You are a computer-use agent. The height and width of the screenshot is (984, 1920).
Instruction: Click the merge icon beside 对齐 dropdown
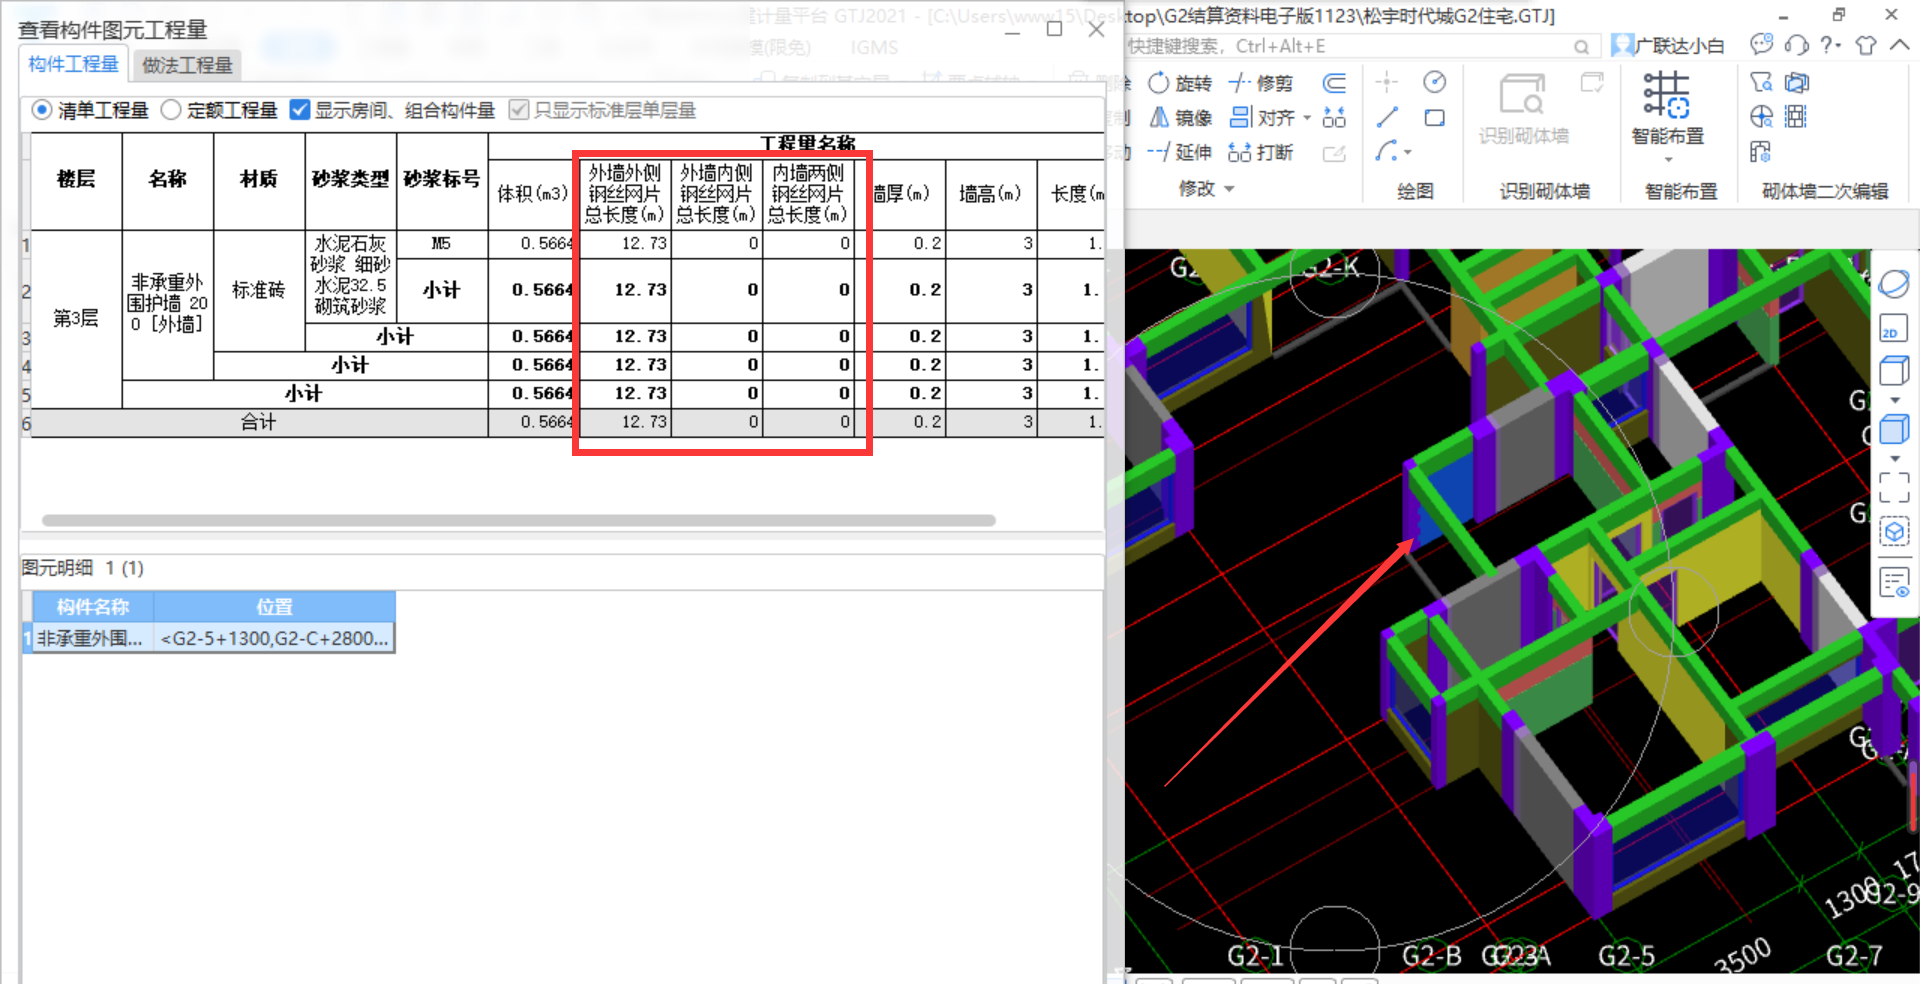(x=1334, y=118)
